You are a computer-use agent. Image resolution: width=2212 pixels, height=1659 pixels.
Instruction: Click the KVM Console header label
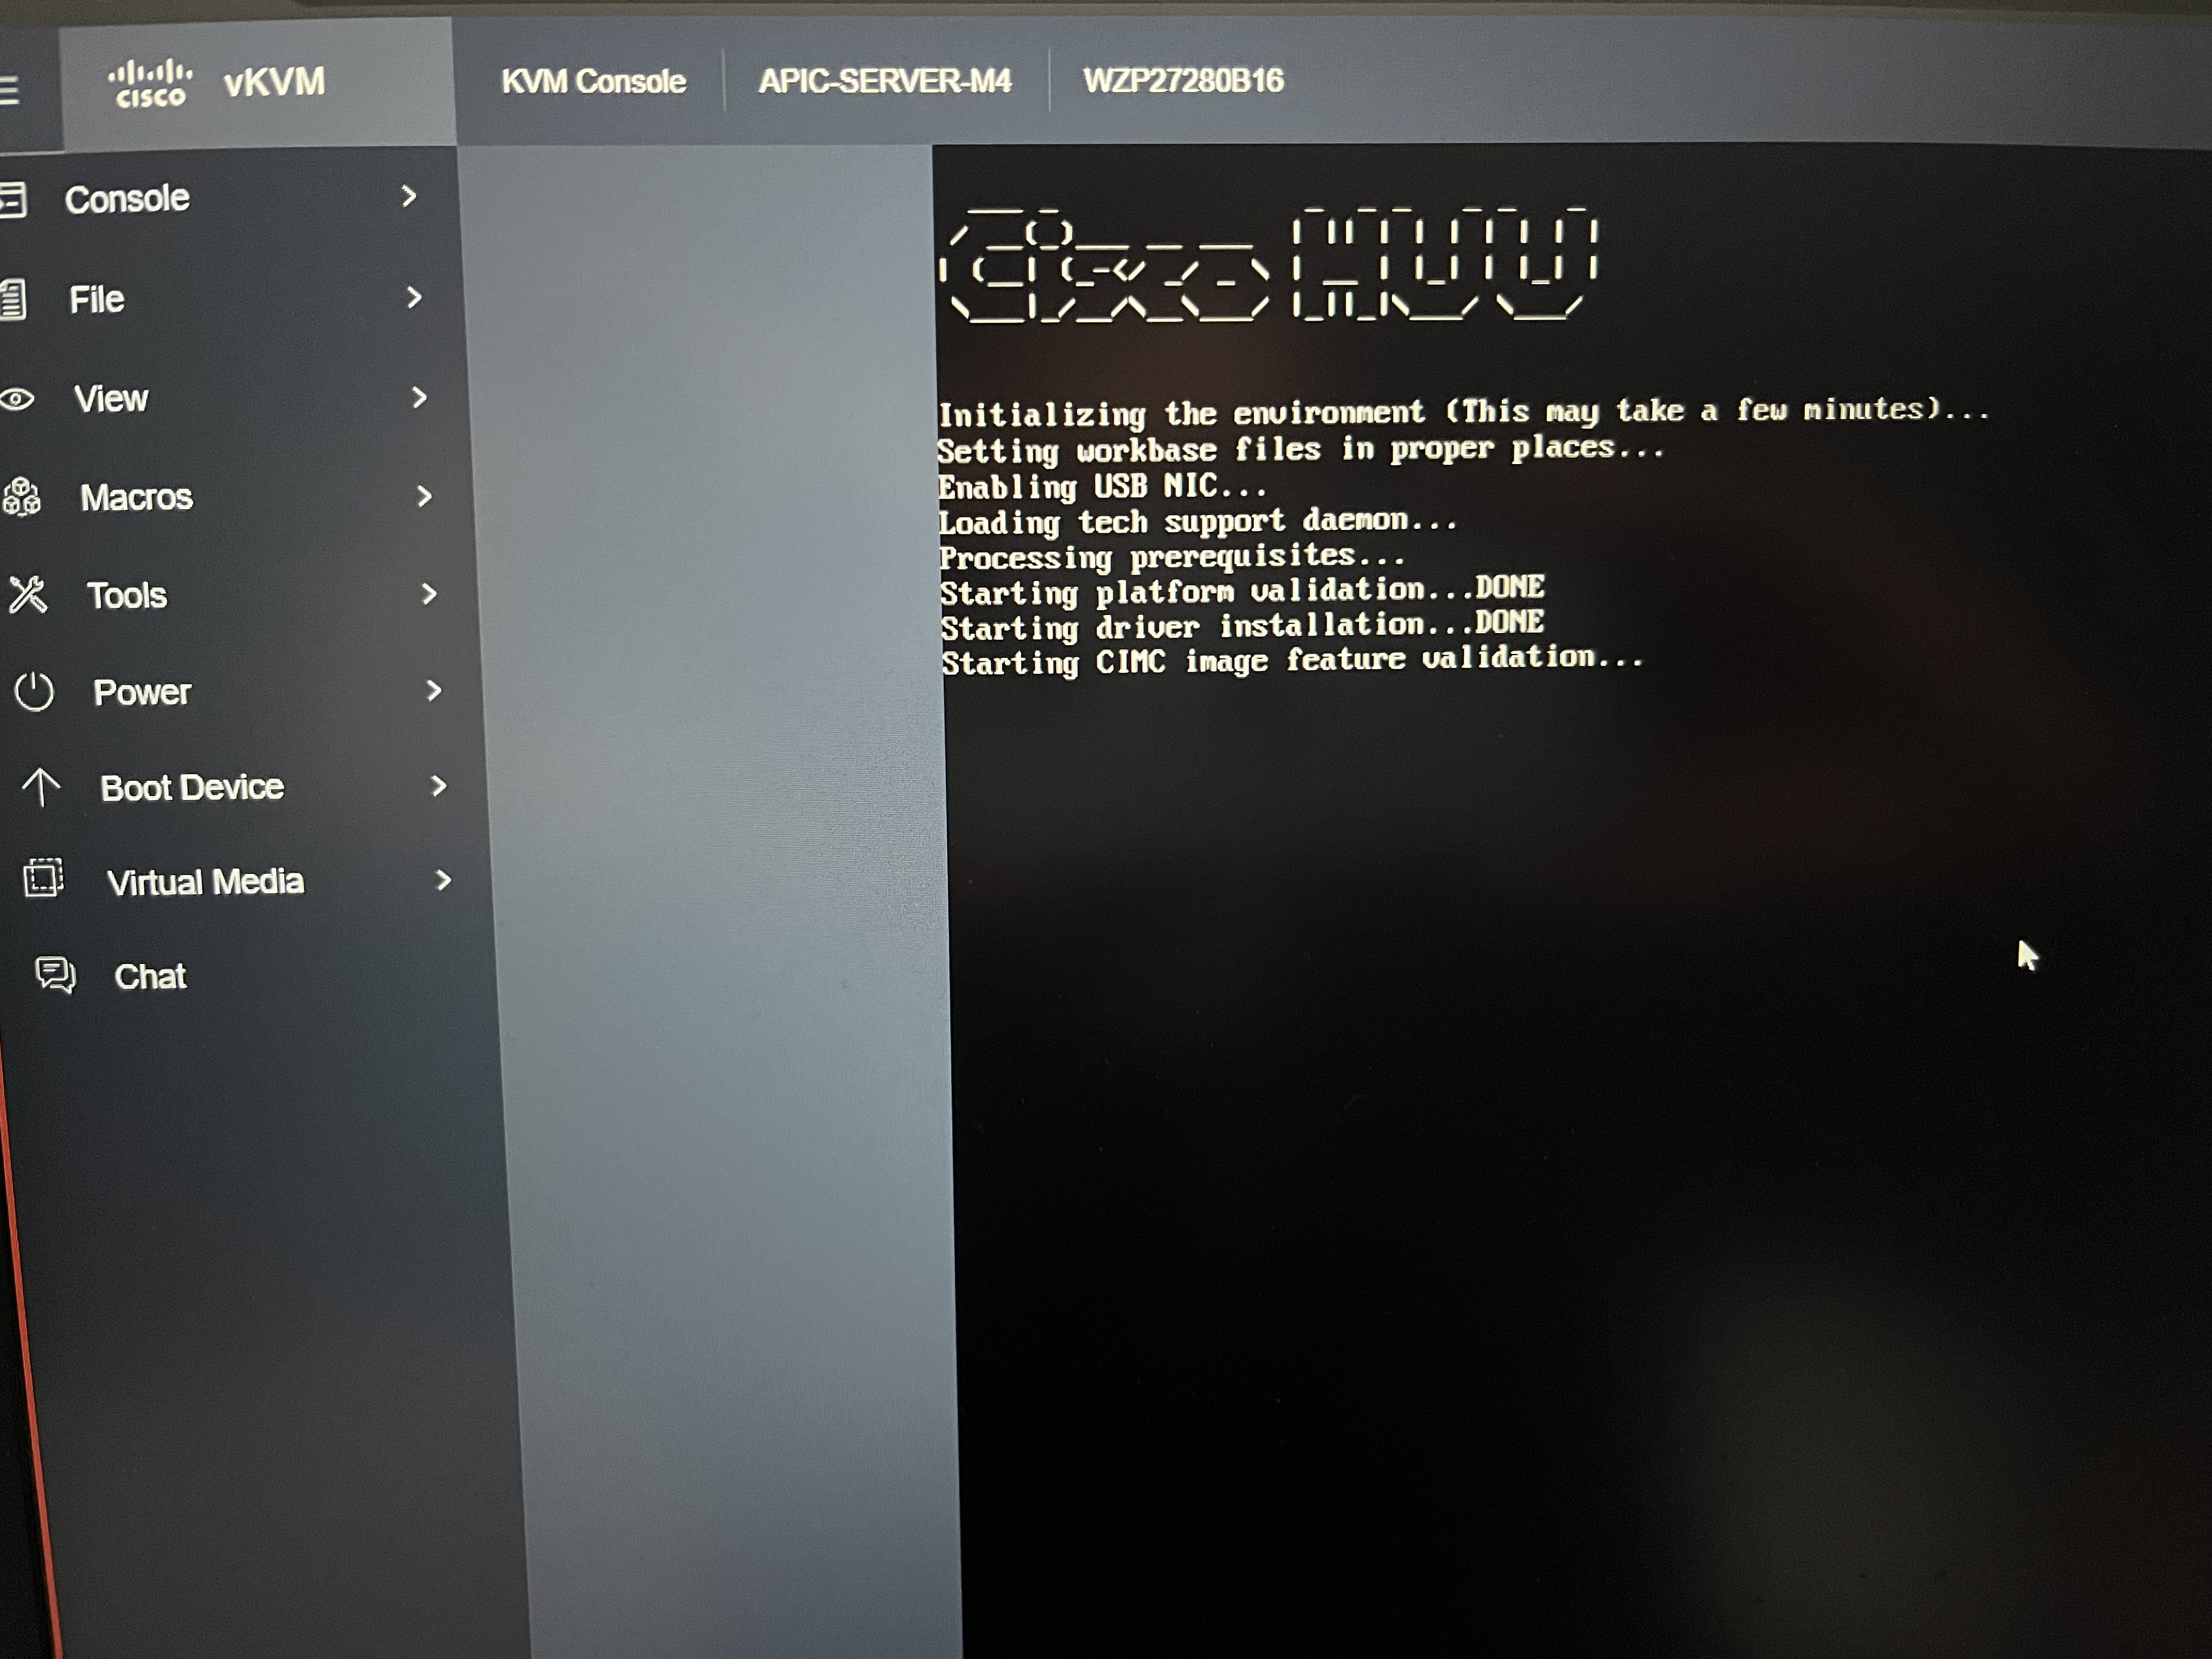[x=594, y=81]
